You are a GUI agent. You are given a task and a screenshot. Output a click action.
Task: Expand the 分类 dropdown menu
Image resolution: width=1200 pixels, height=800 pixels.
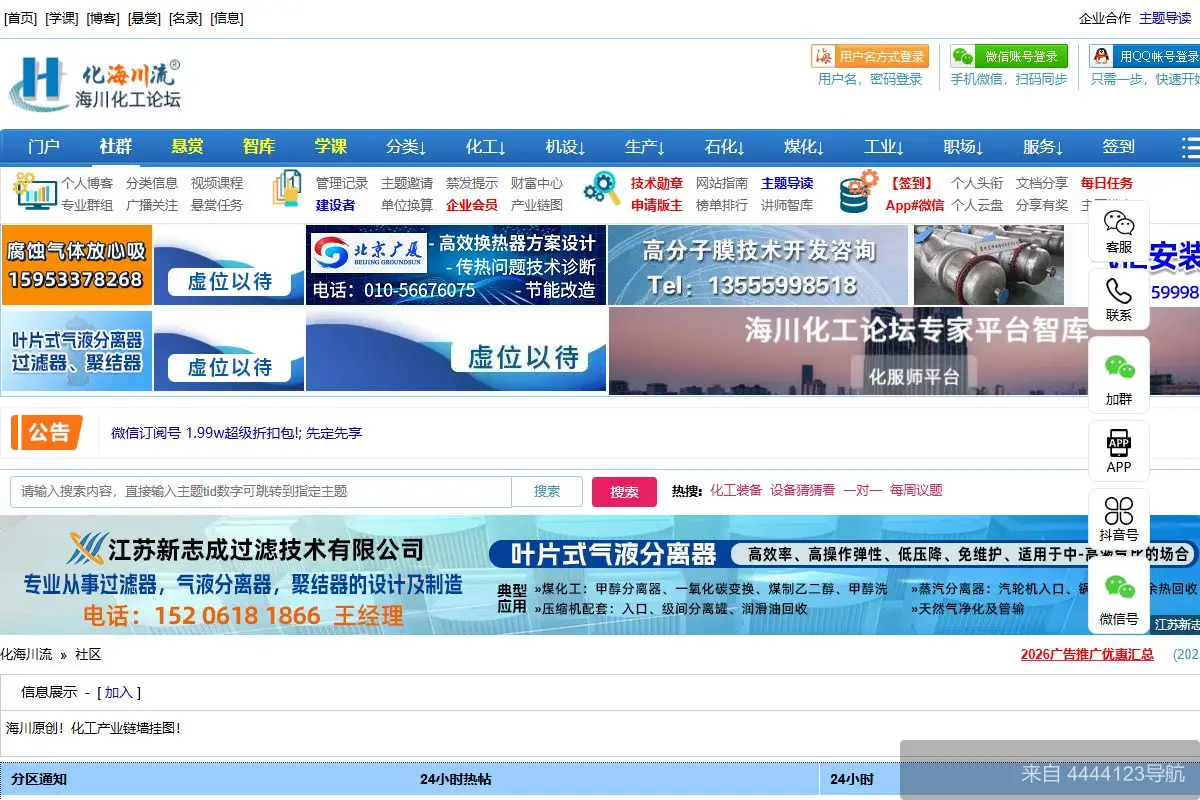[404, 146]
